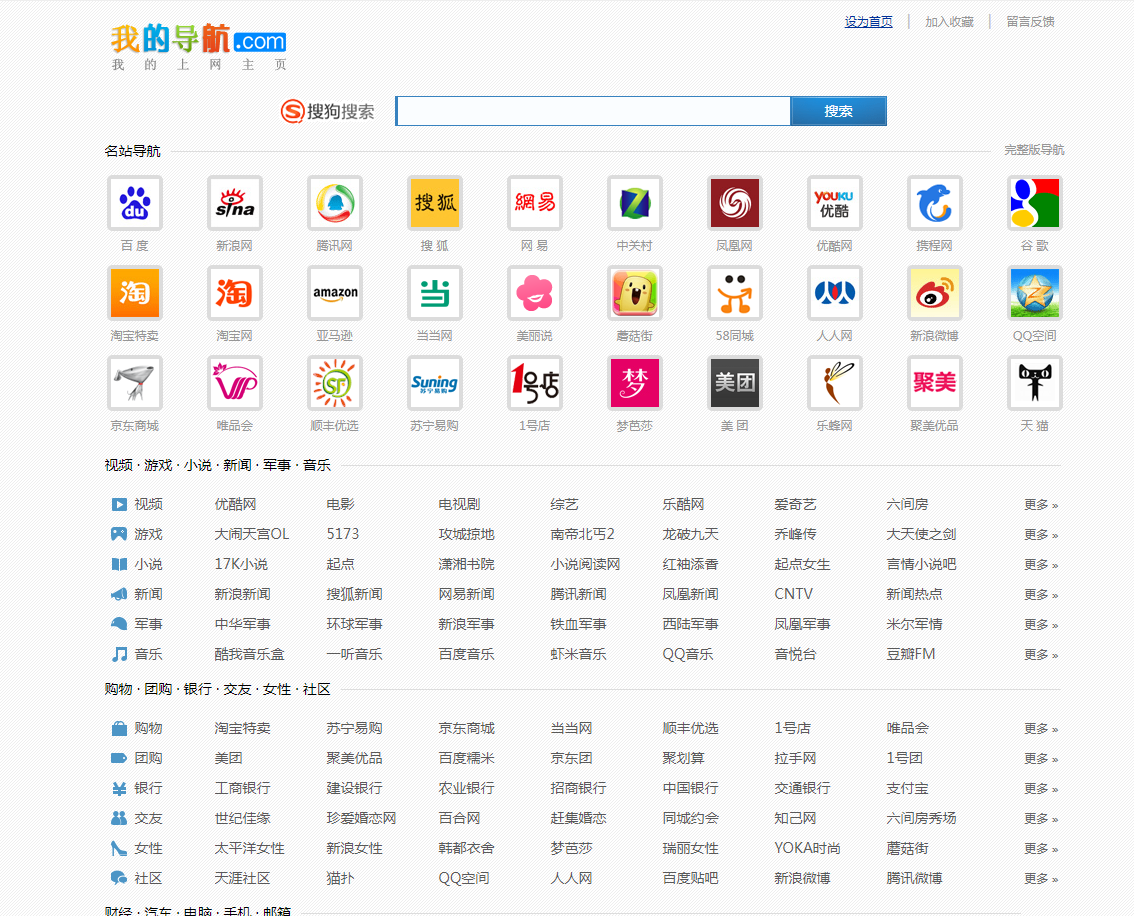Open the Amazon (亚马逊) icon
Screen dimensions: 1134x916
coord(334,293)
